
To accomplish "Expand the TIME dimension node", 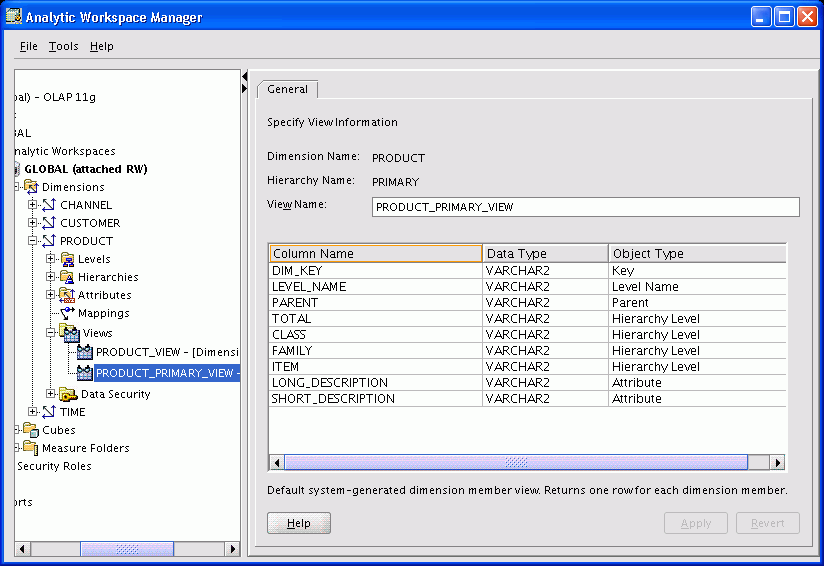I will point(33,412).
